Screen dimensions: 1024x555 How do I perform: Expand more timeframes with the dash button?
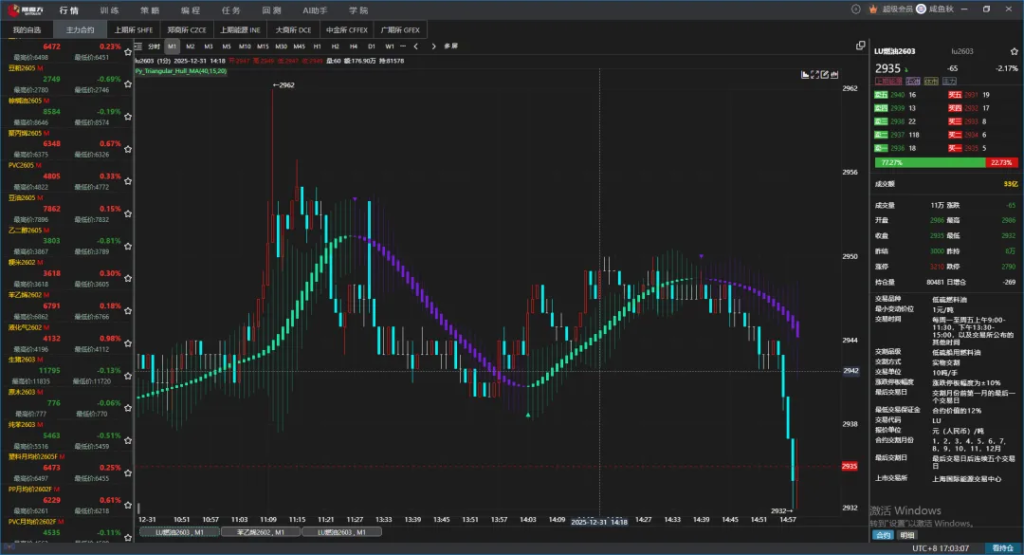403,46
